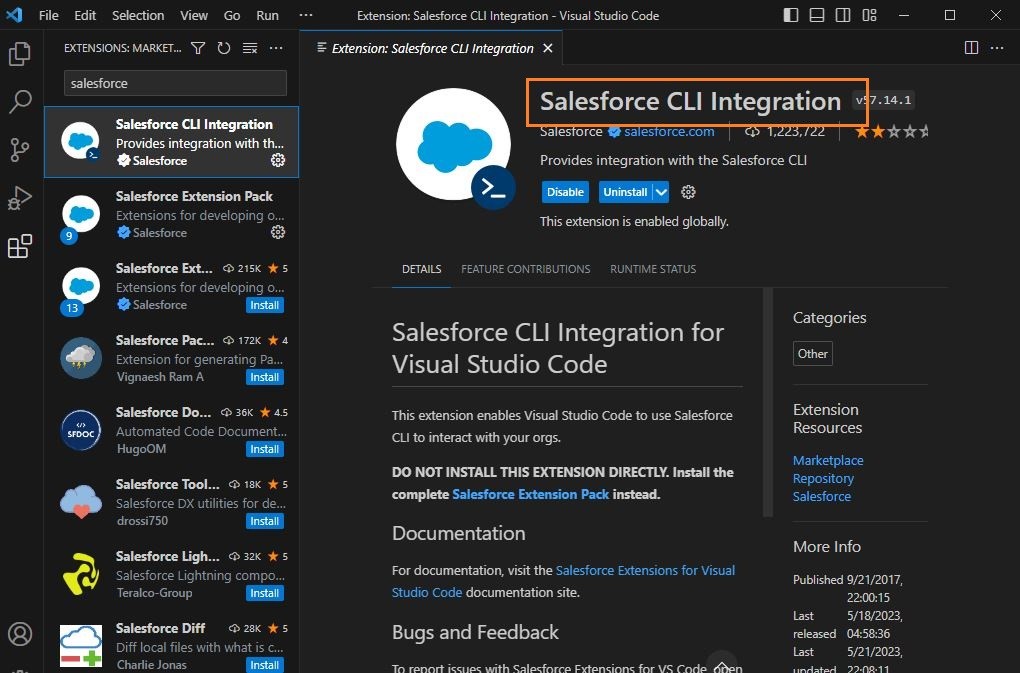Open the Source Control view
Screen dimensions: 1020x673
(x=20, y=150)
